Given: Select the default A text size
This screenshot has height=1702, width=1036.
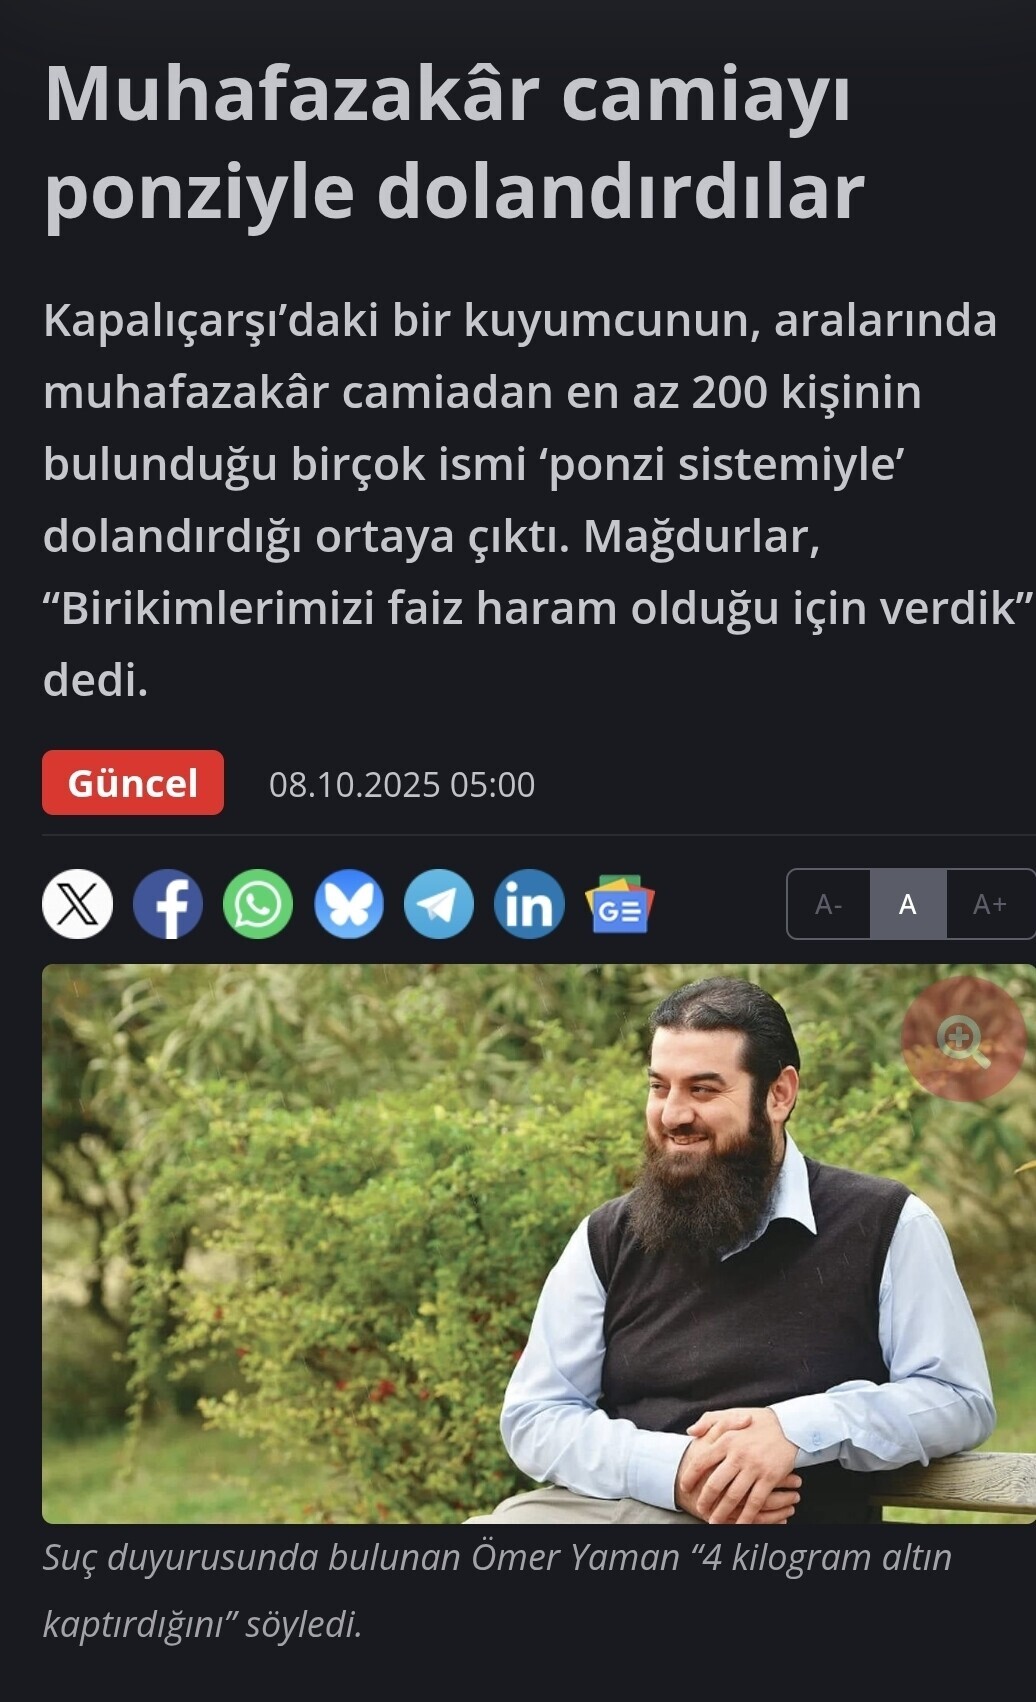Looking at the screenshot, I should [x=907, y=904].
